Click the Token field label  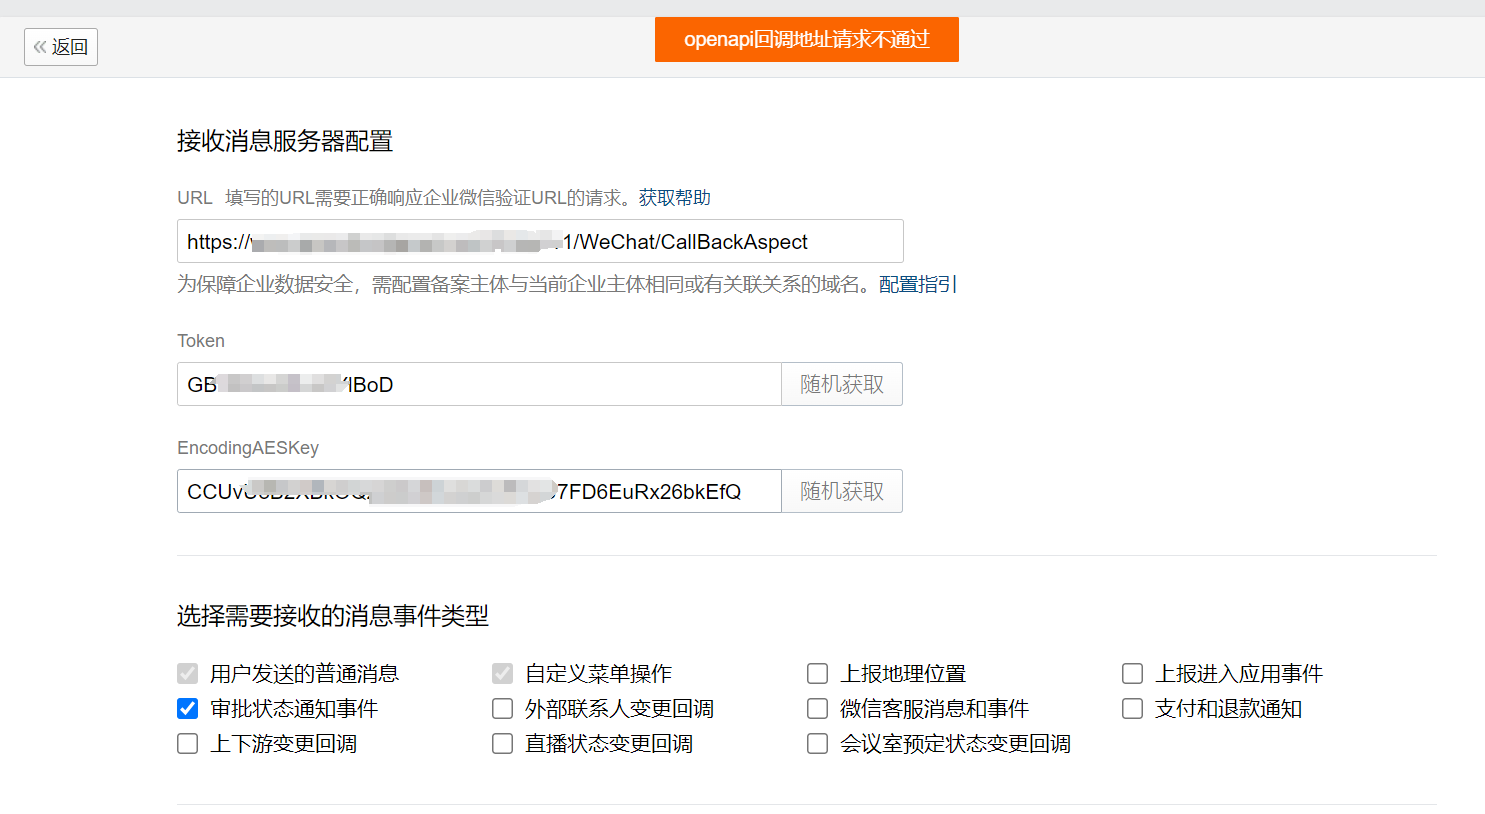pos(201,341)
